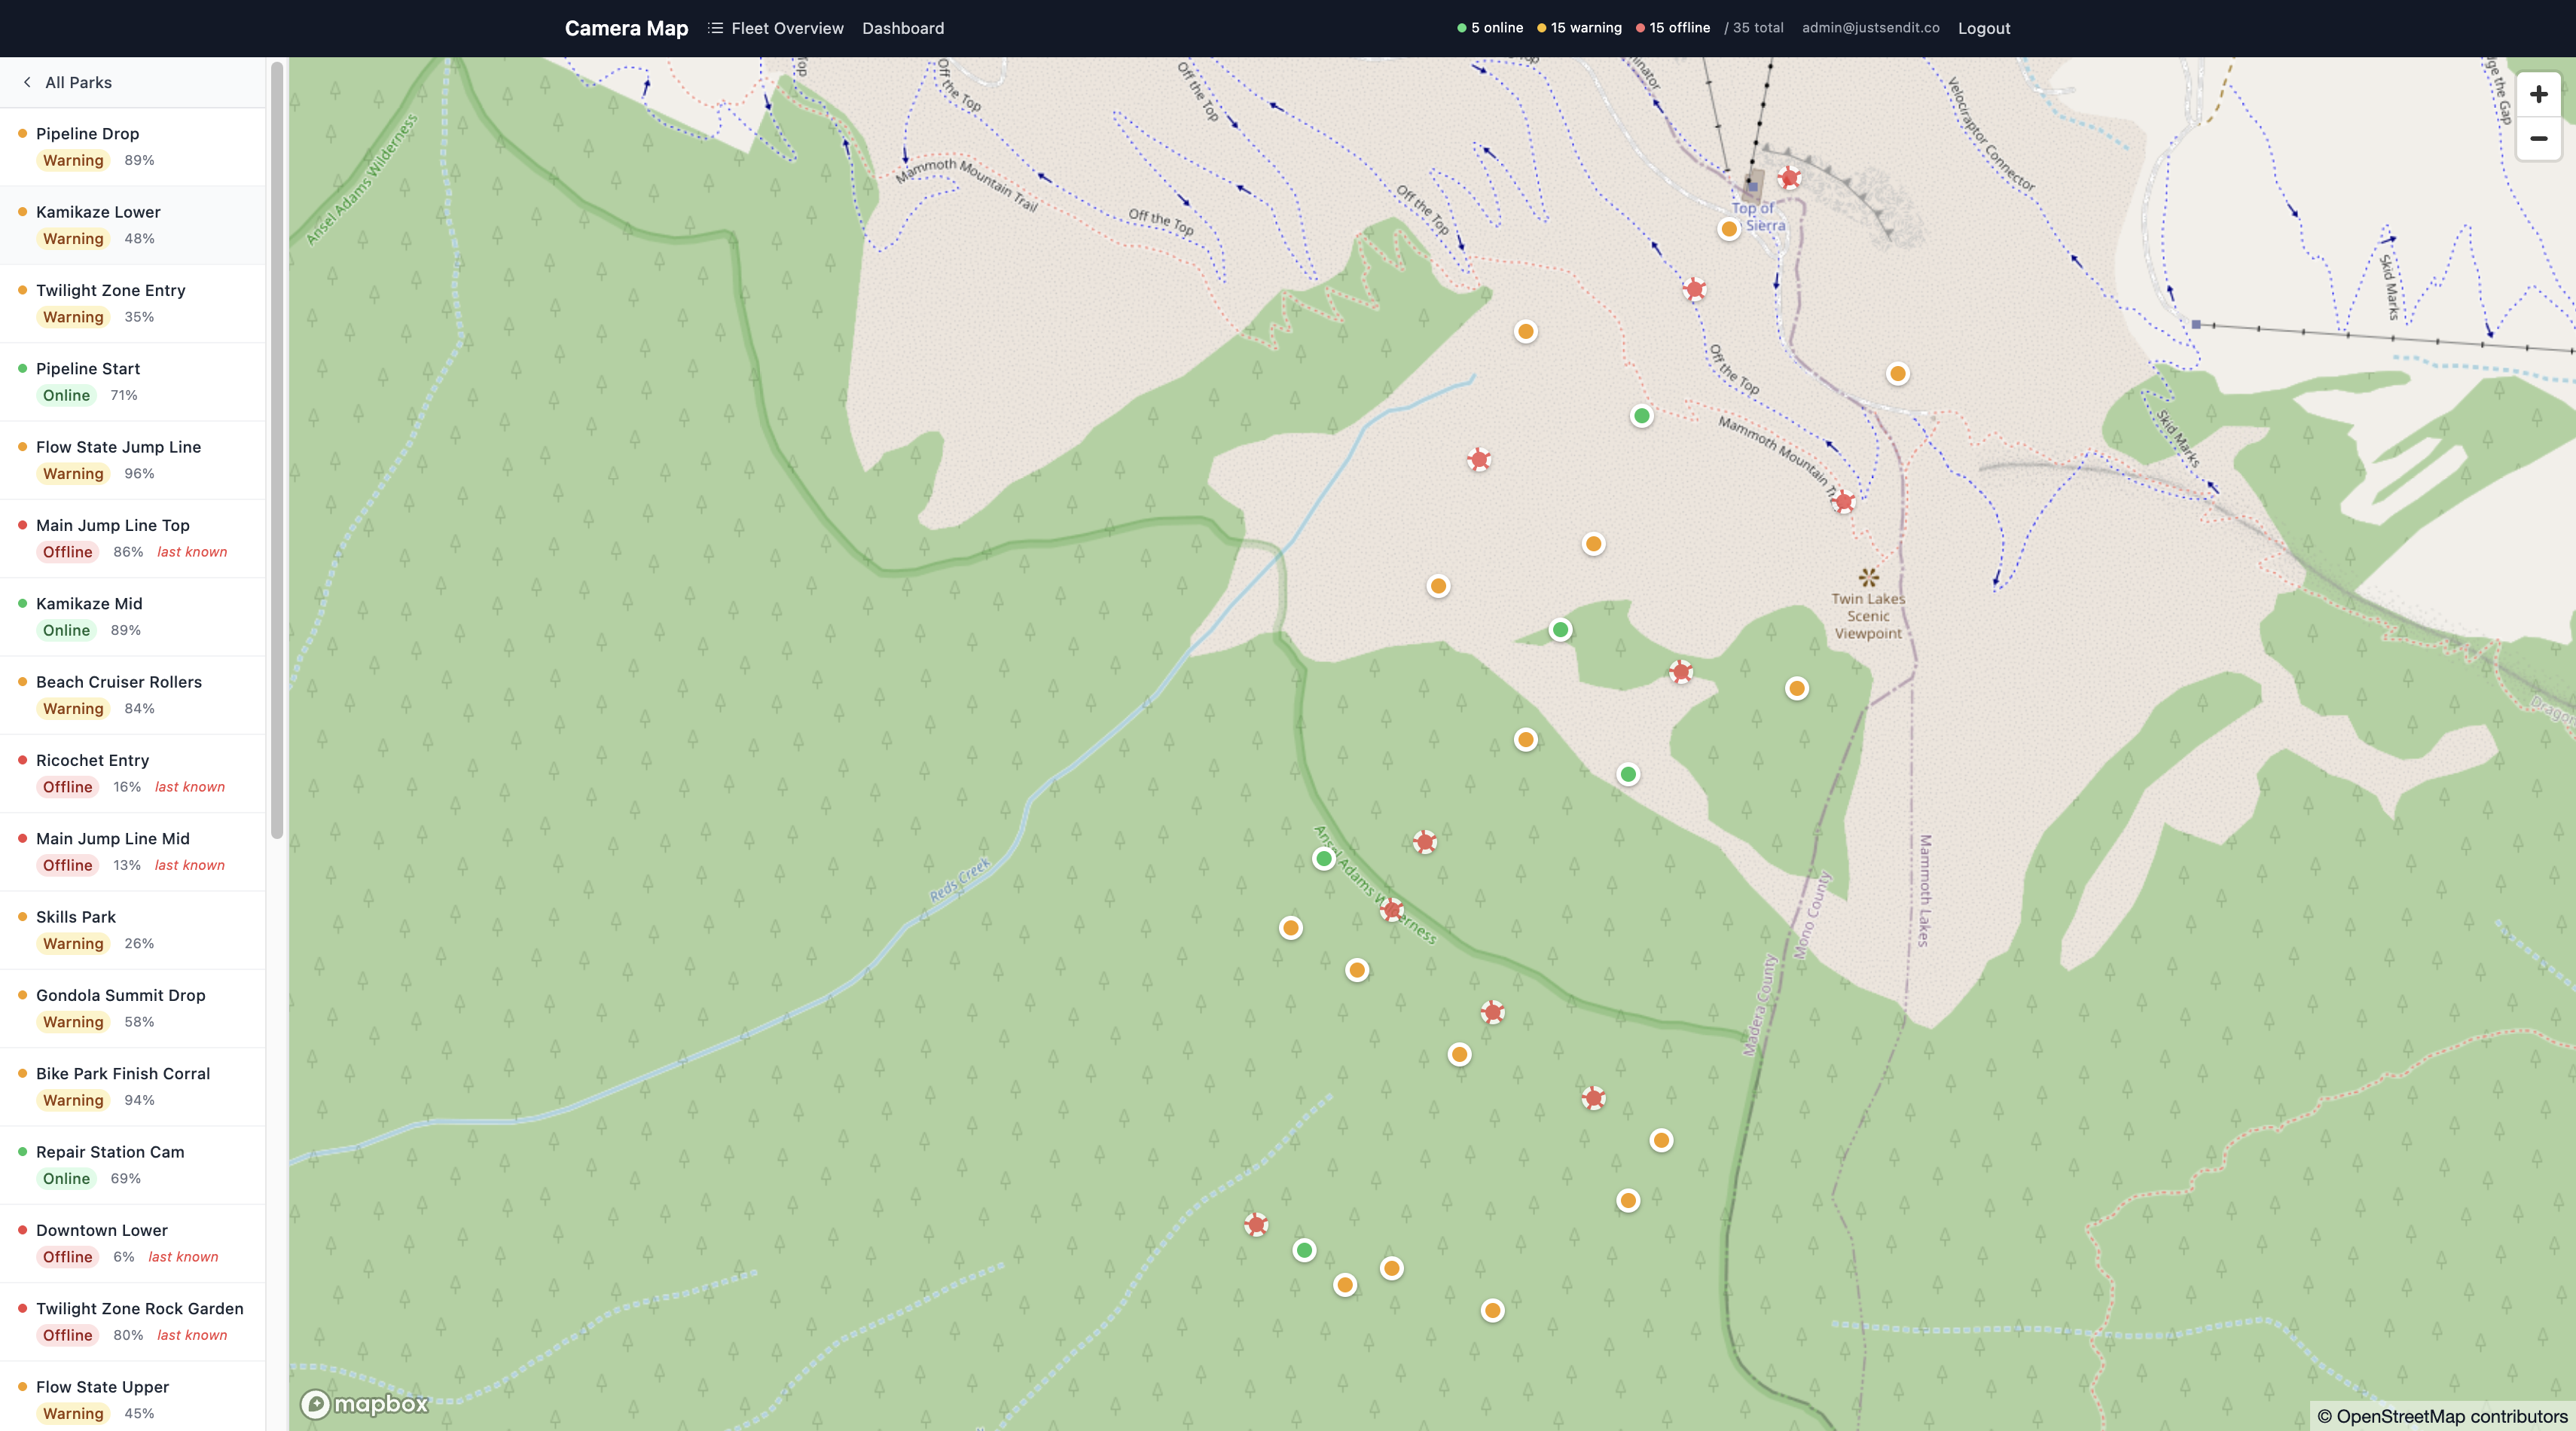The image size is (2576, 1431).
Task: Toggle the 15 offline filter in the header
Action: 1672,28
